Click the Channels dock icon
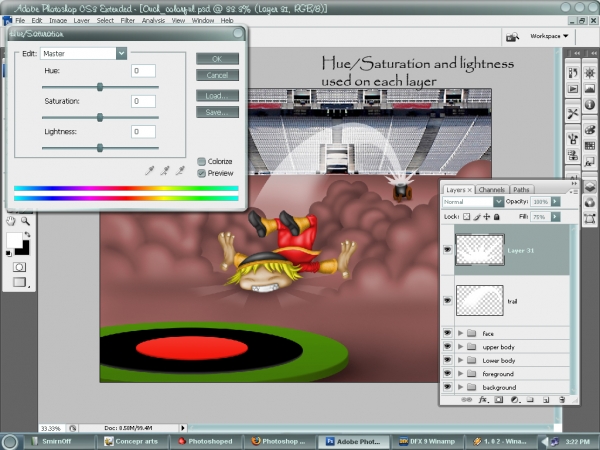600x450 pixels. click(x=590, y=203)
